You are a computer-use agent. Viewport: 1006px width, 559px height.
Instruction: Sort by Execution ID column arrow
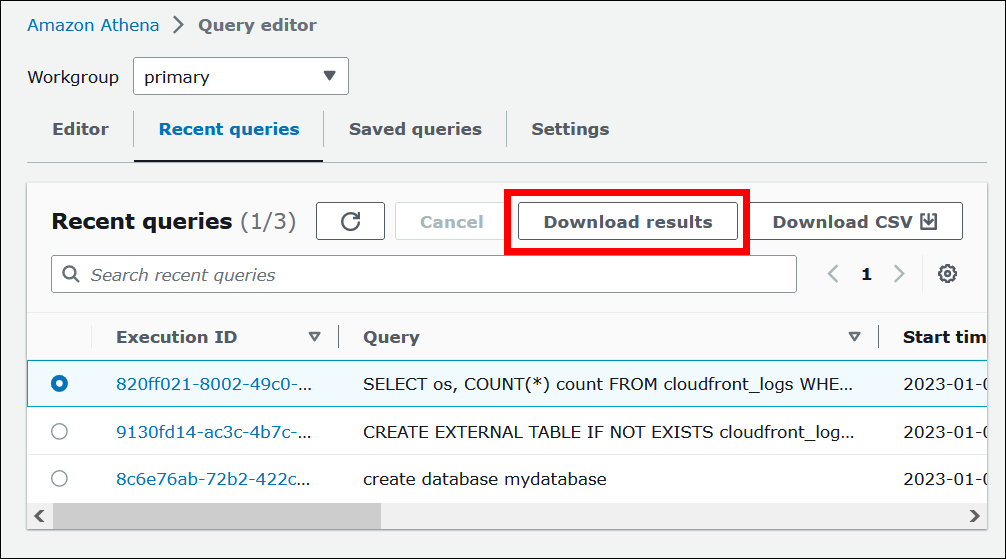click(315, 337)
